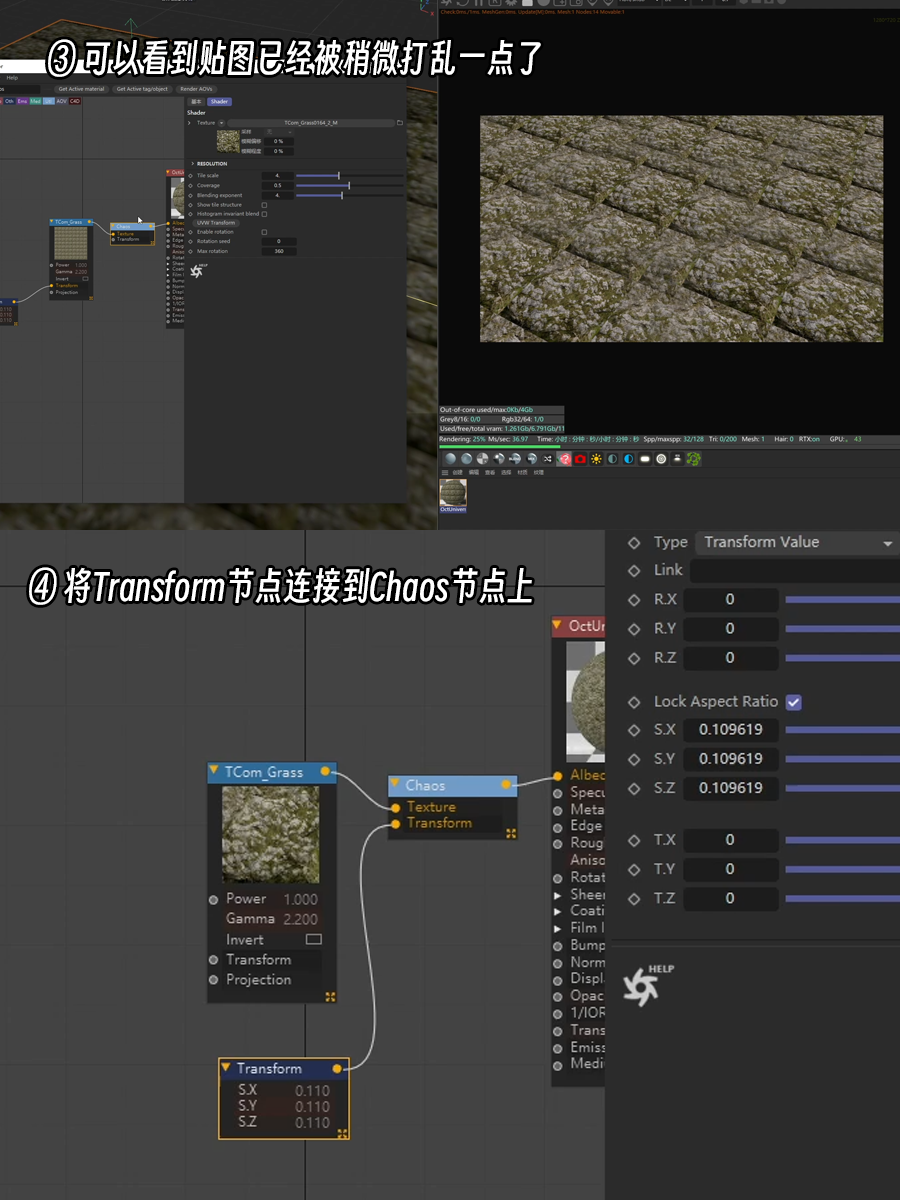
Task: Click the shuffle arrows icon in render toolbar
Action: tap(546, 459)
